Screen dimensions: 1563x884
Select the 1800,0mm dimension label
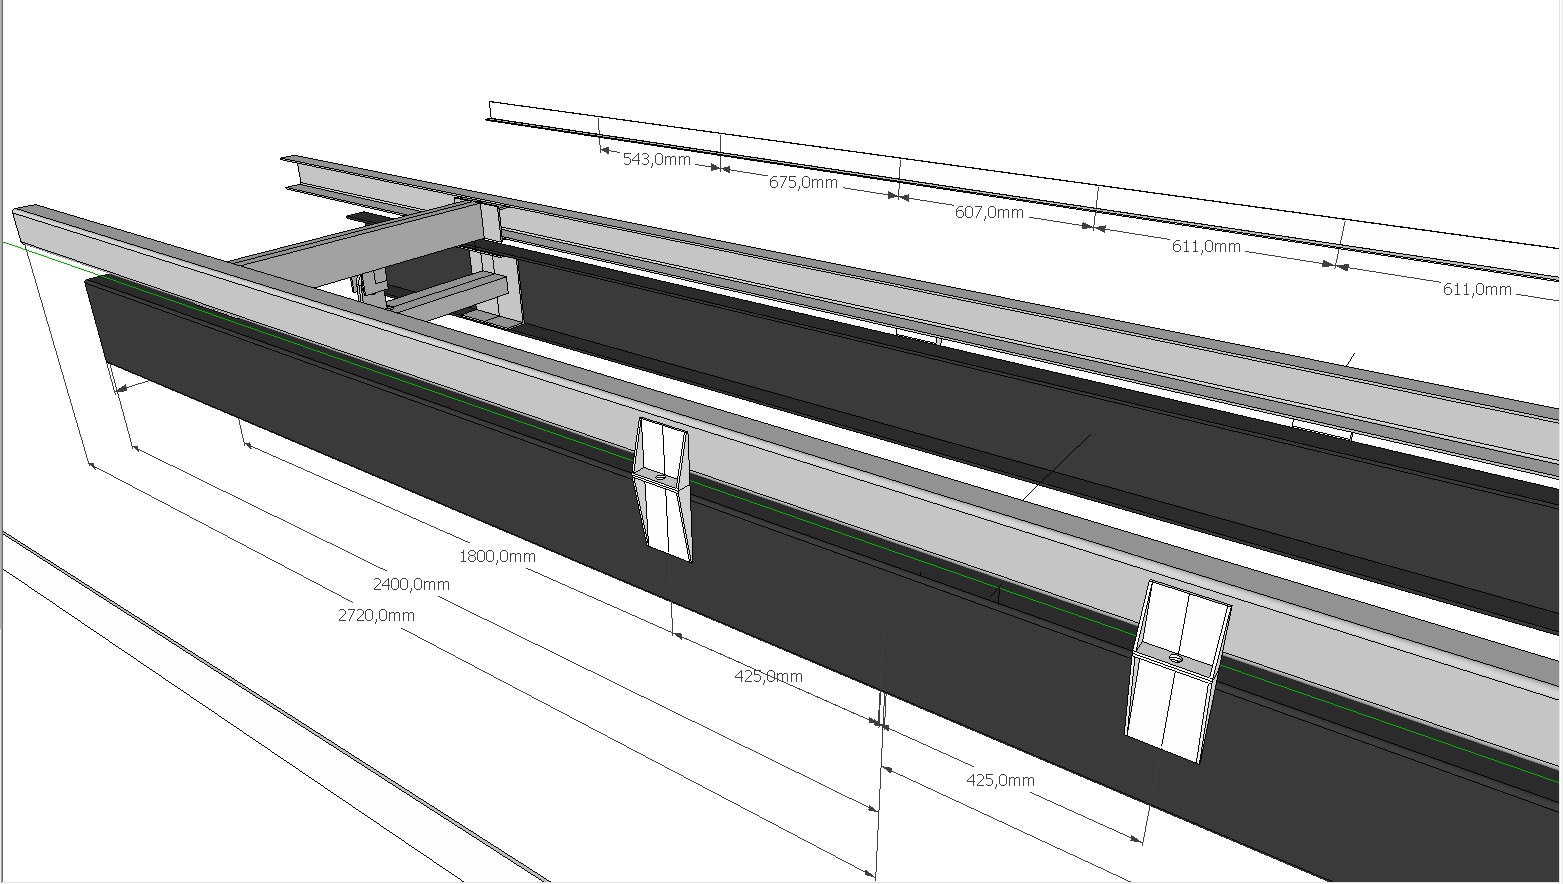[x=497, y=556]
